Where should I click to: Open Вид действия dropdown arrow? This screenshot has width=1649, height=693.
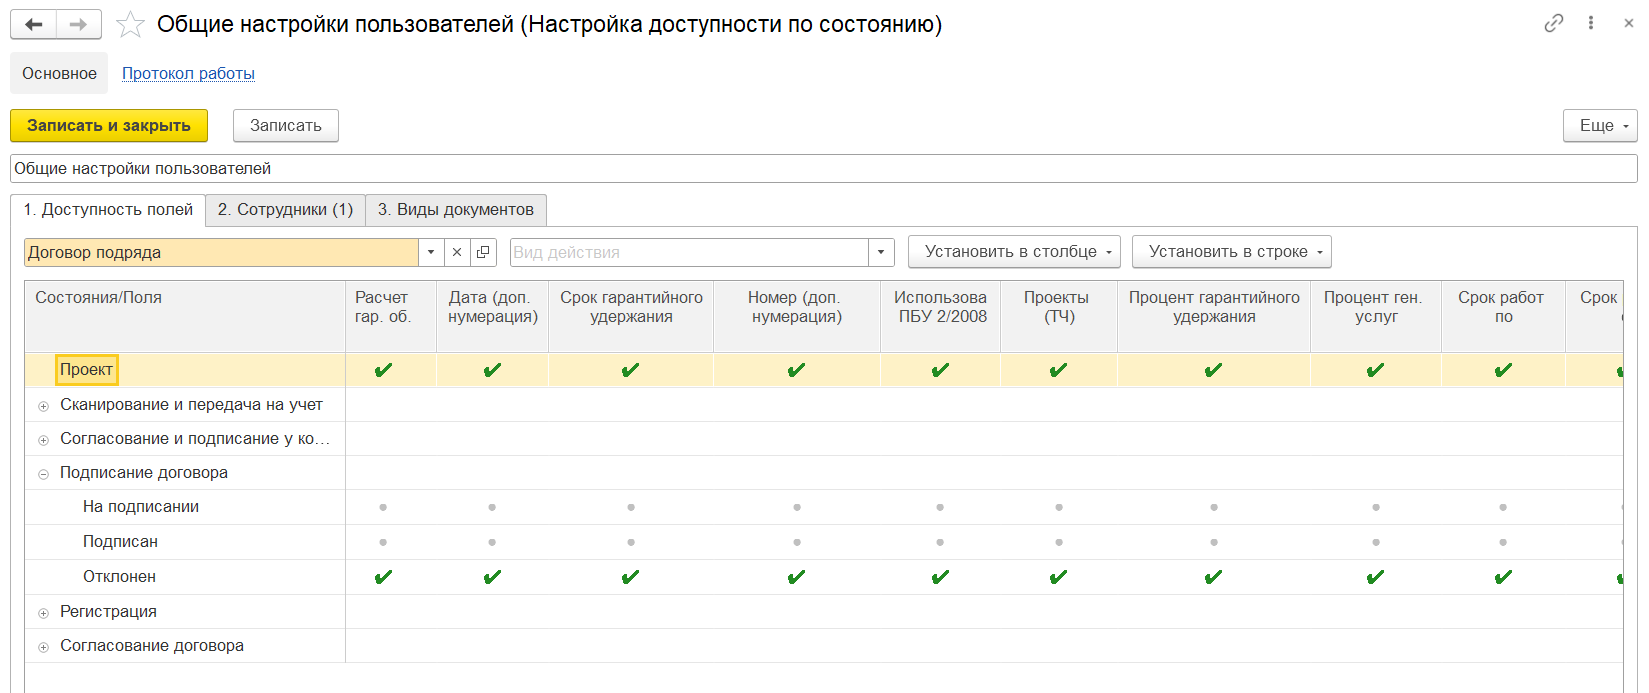[x=880, y=252]
